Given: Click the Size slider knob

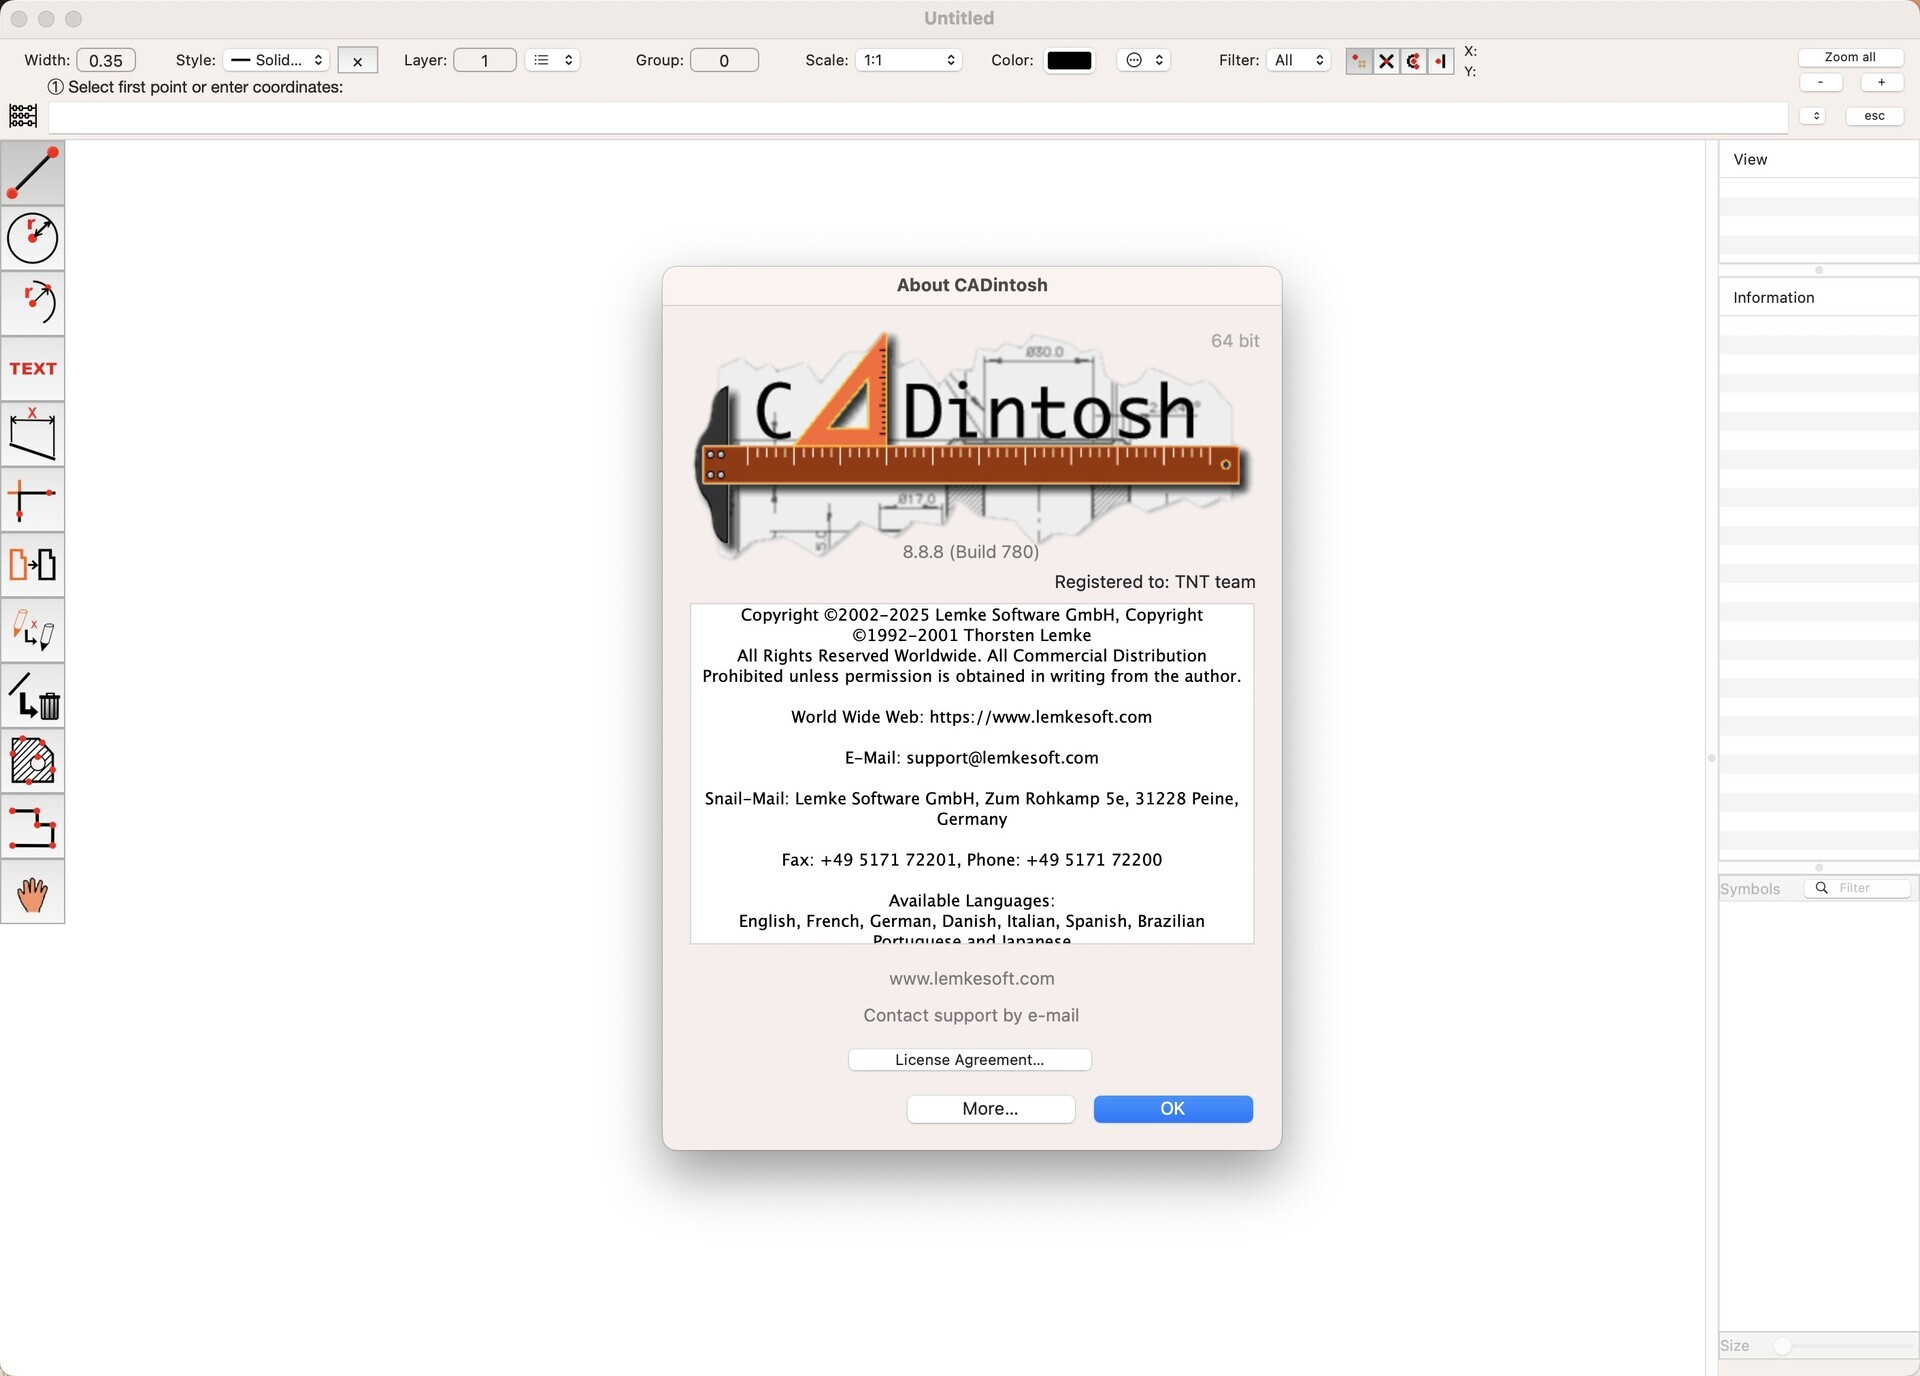Looking at the screenshot, I should pos(1782,1346).
